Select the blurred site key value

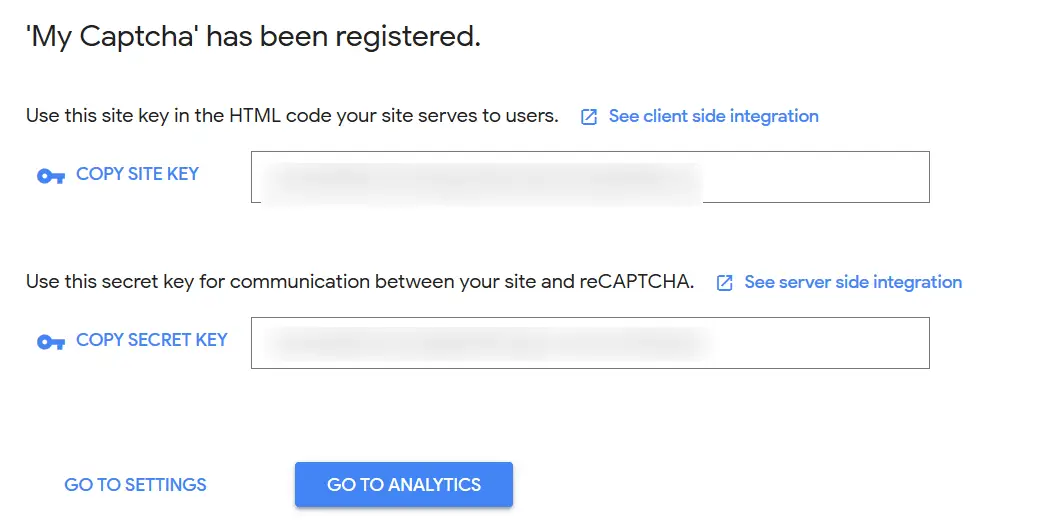pos(480,180)
